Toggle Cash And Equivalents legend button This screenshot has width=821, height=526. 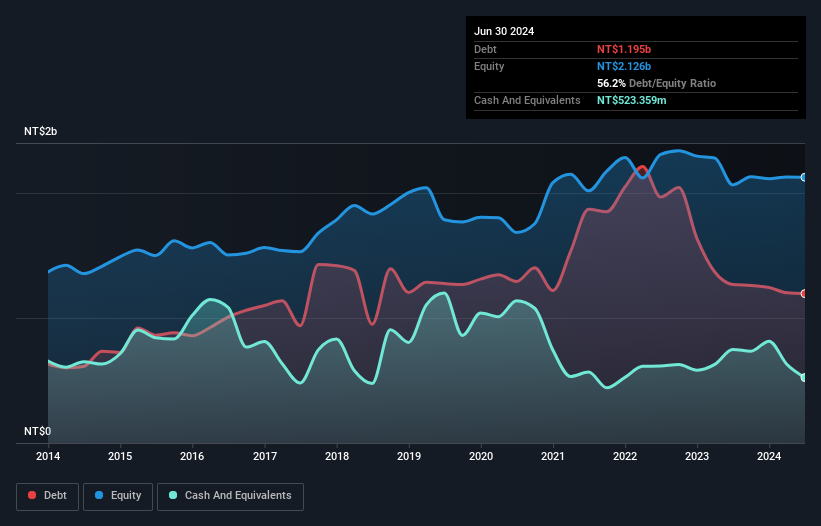pos(230,496)
